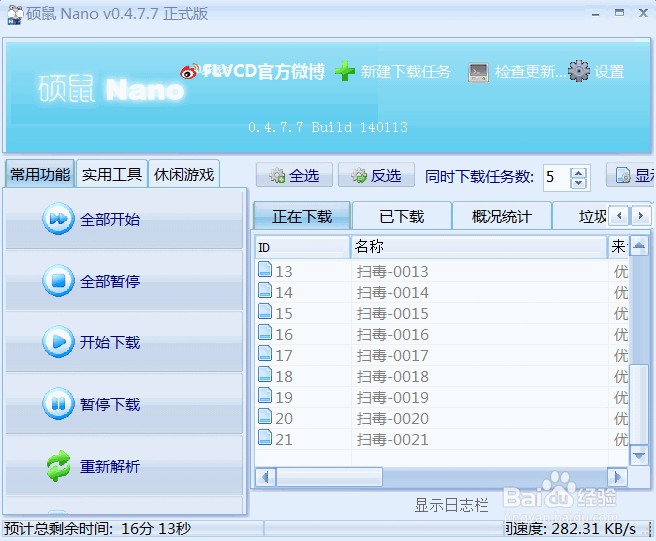Open the 正在下载 tab
Viewport: 656px width, 541px height.
pyautogui.click(x=302, y=216)
